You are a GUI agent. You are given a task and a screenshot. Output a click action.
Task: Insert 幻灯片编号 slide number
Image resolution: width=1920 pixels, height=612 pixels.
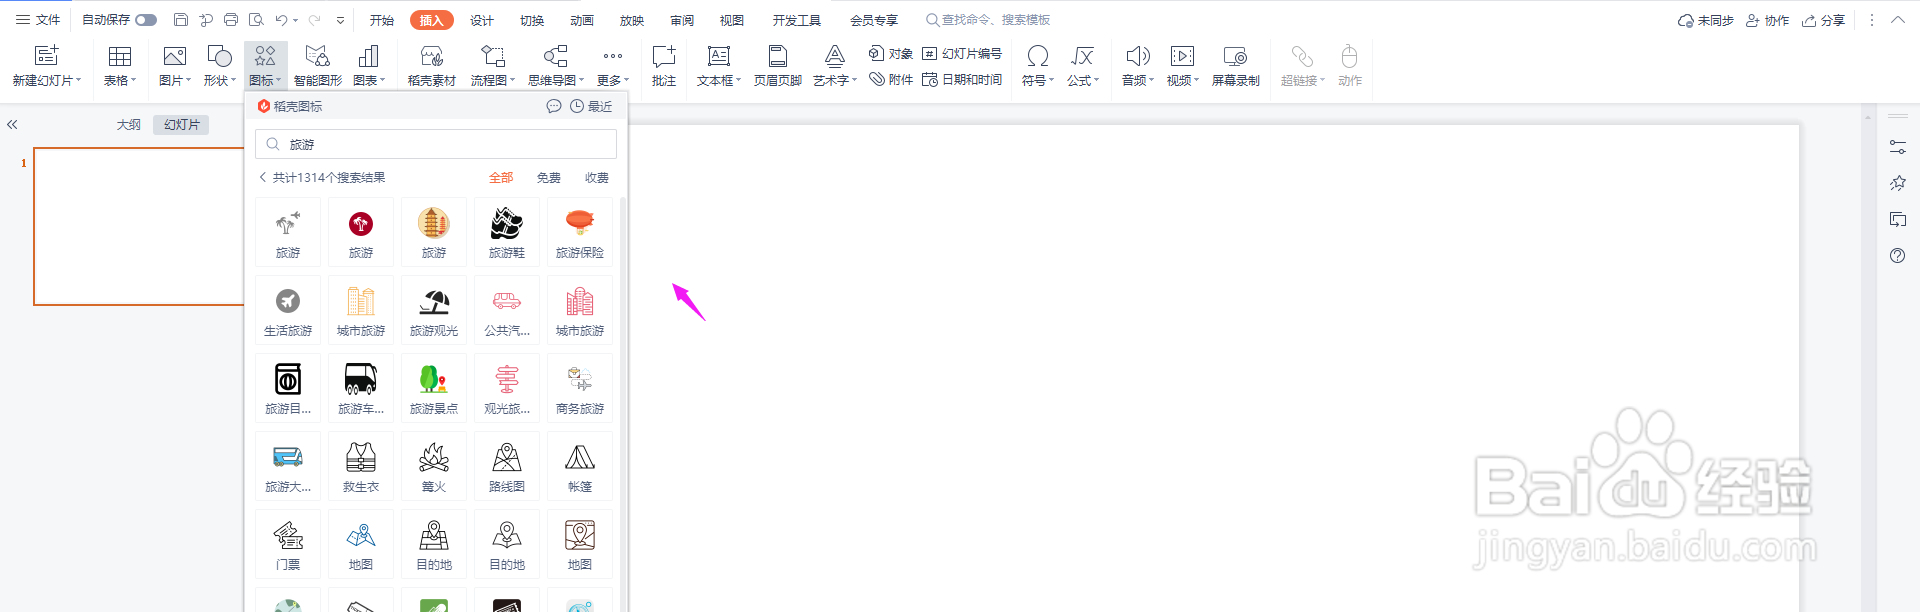(962, 53)
